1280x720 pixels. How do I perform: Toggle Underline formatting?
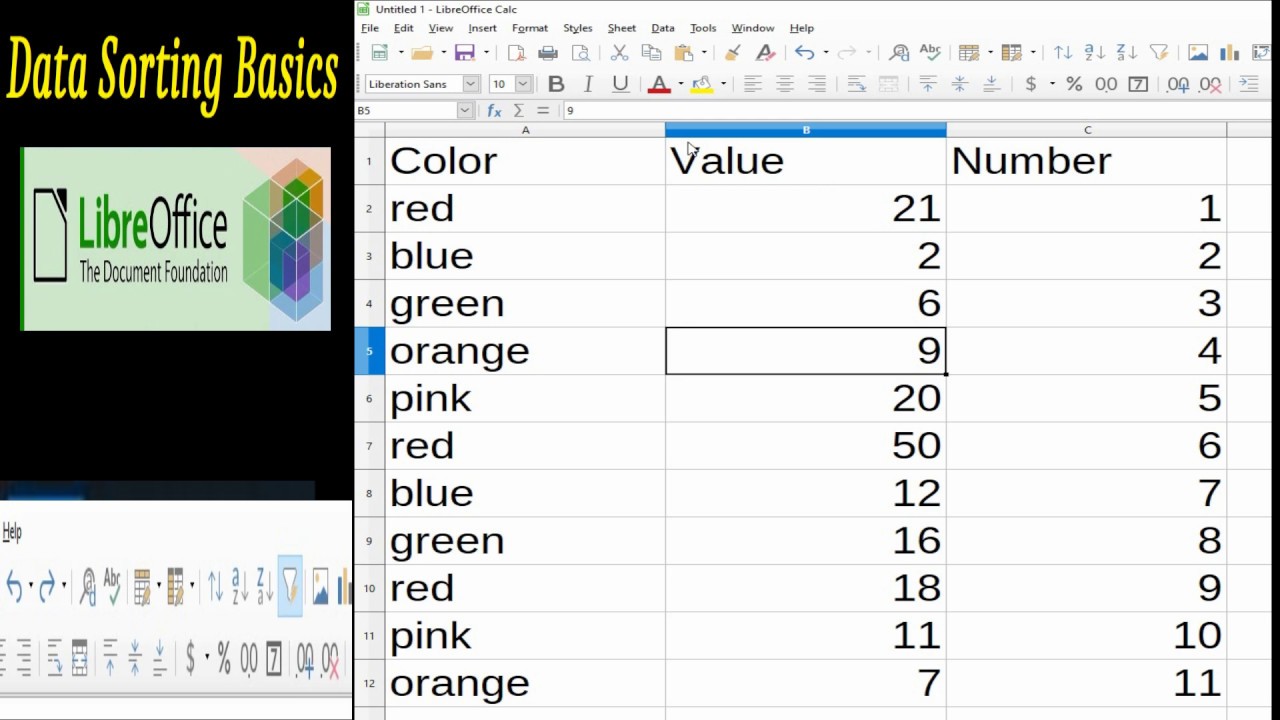pyautogui.click(x=620, y=84)
